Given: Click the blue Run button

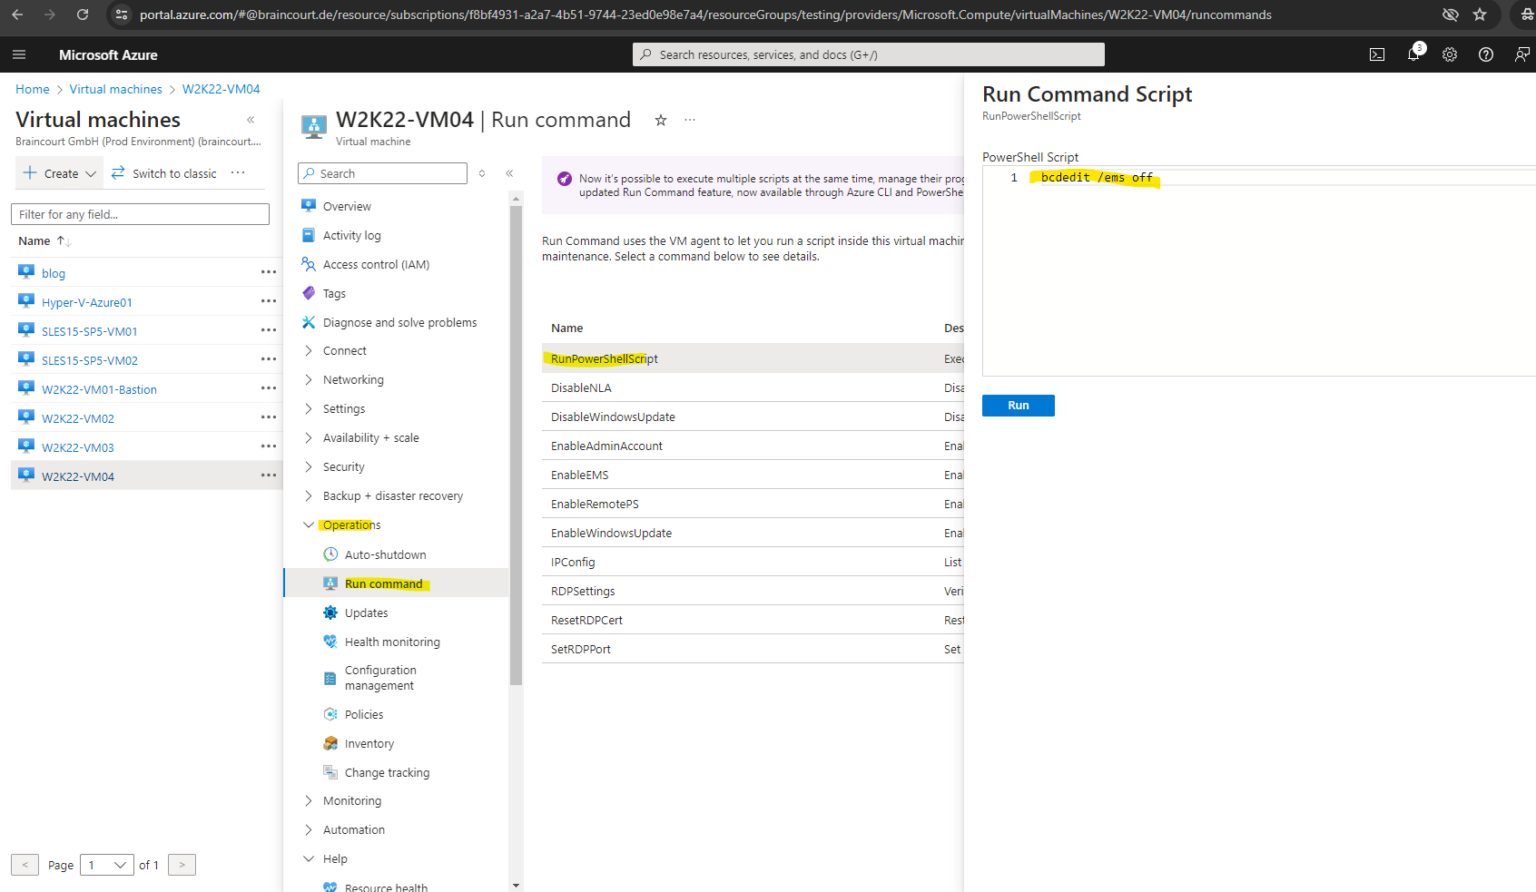Looking at the screenshot, I should (1018, 405).
